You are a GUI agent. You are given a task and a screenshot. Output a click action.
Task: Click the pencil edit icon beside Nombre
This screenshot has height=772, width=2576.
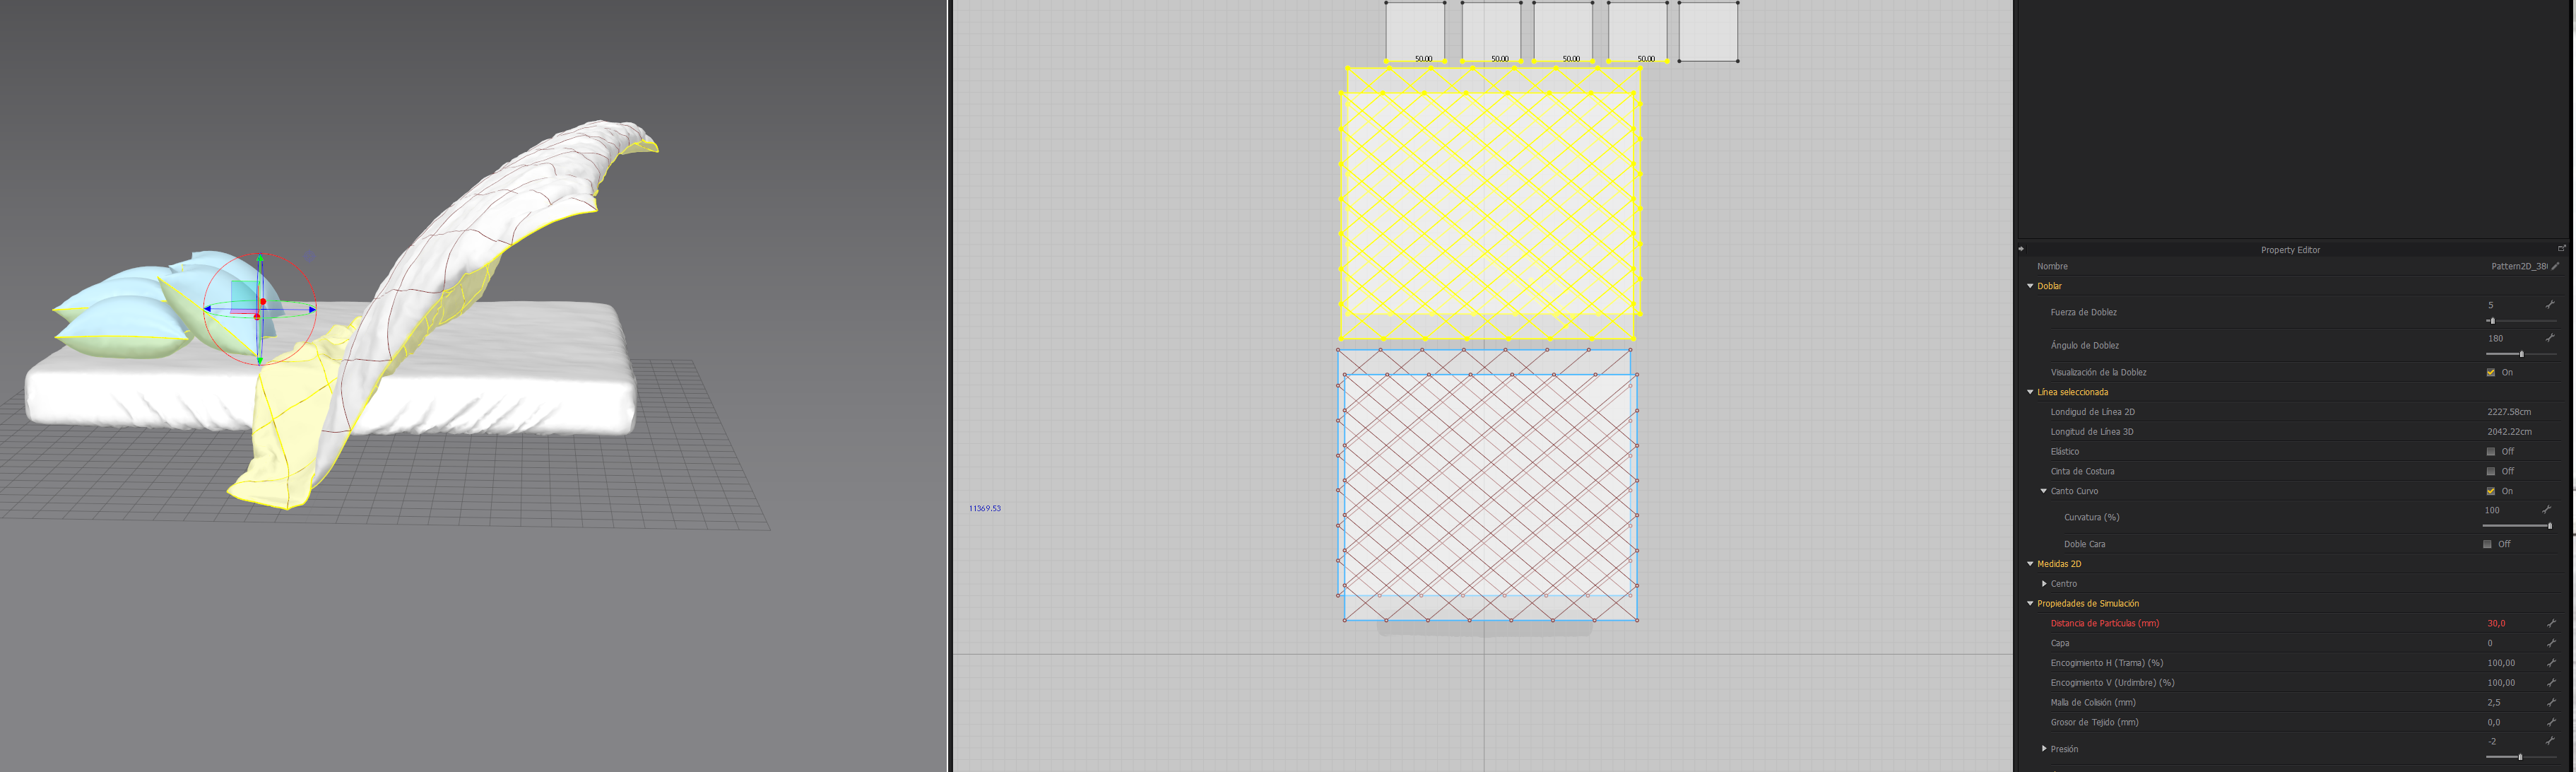2555,266
